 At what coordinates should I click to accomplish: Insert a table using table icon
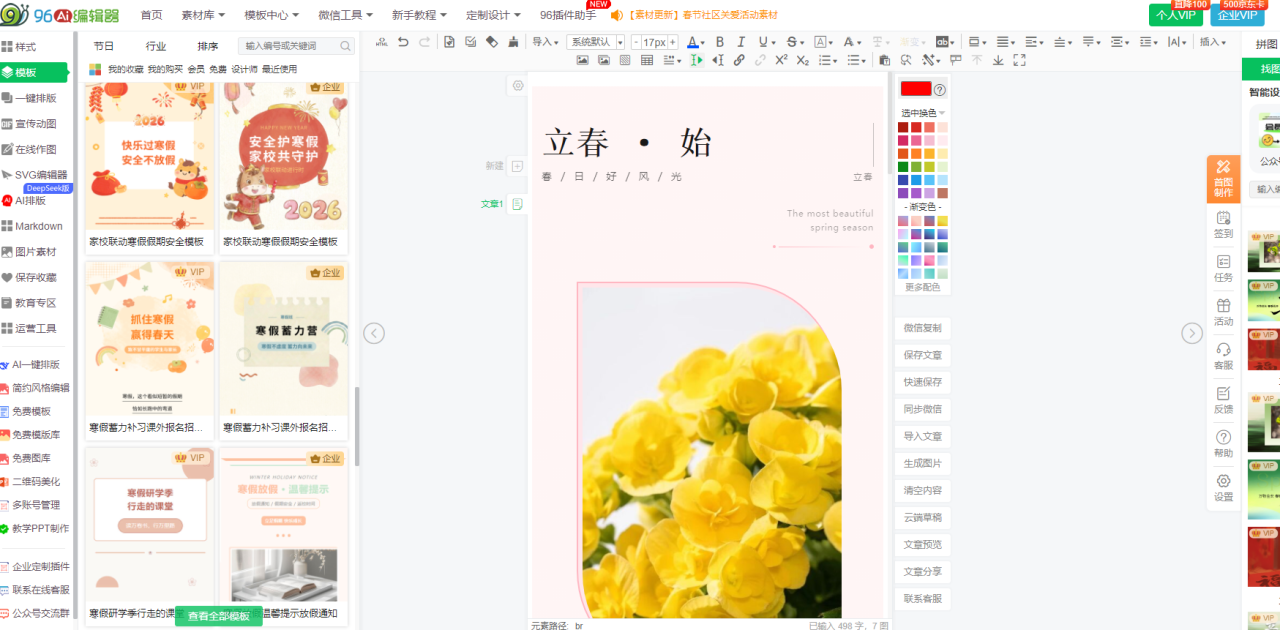(x=647, y=60)
